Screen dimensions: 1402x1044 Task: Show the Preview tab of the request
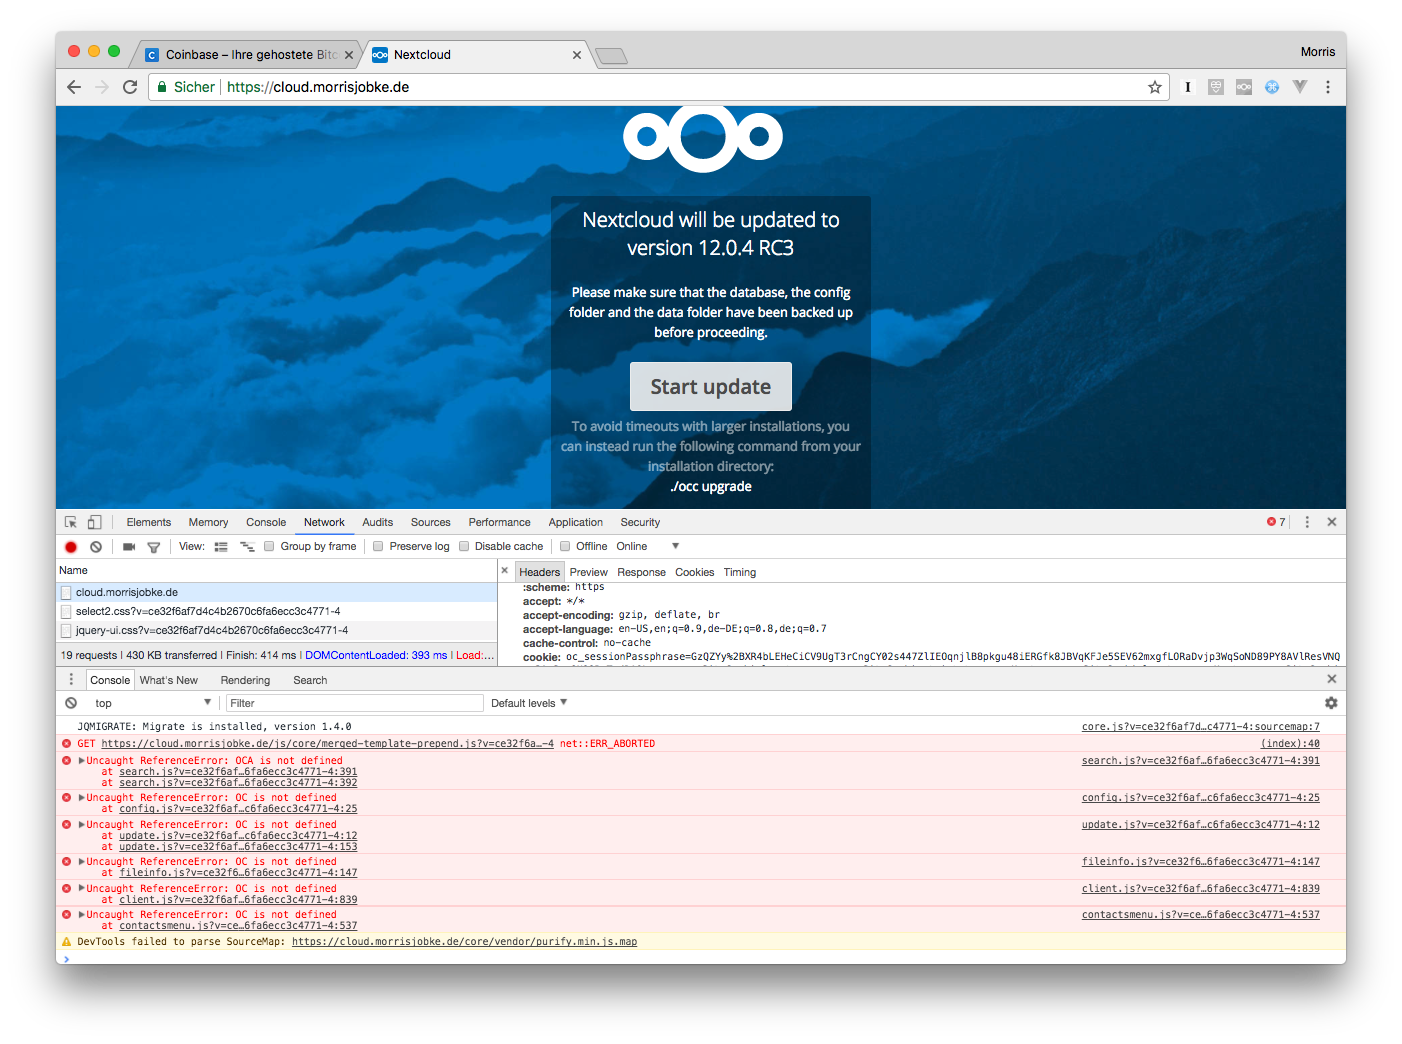589,572
